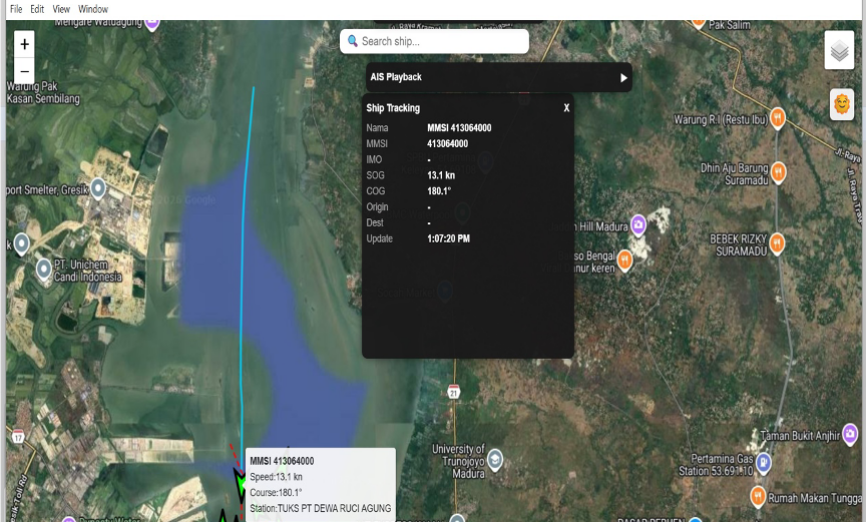The image size is (866, 522).
Task: Click Speed:13.1 kn in ship tooltip
Action: coord(276,477)
